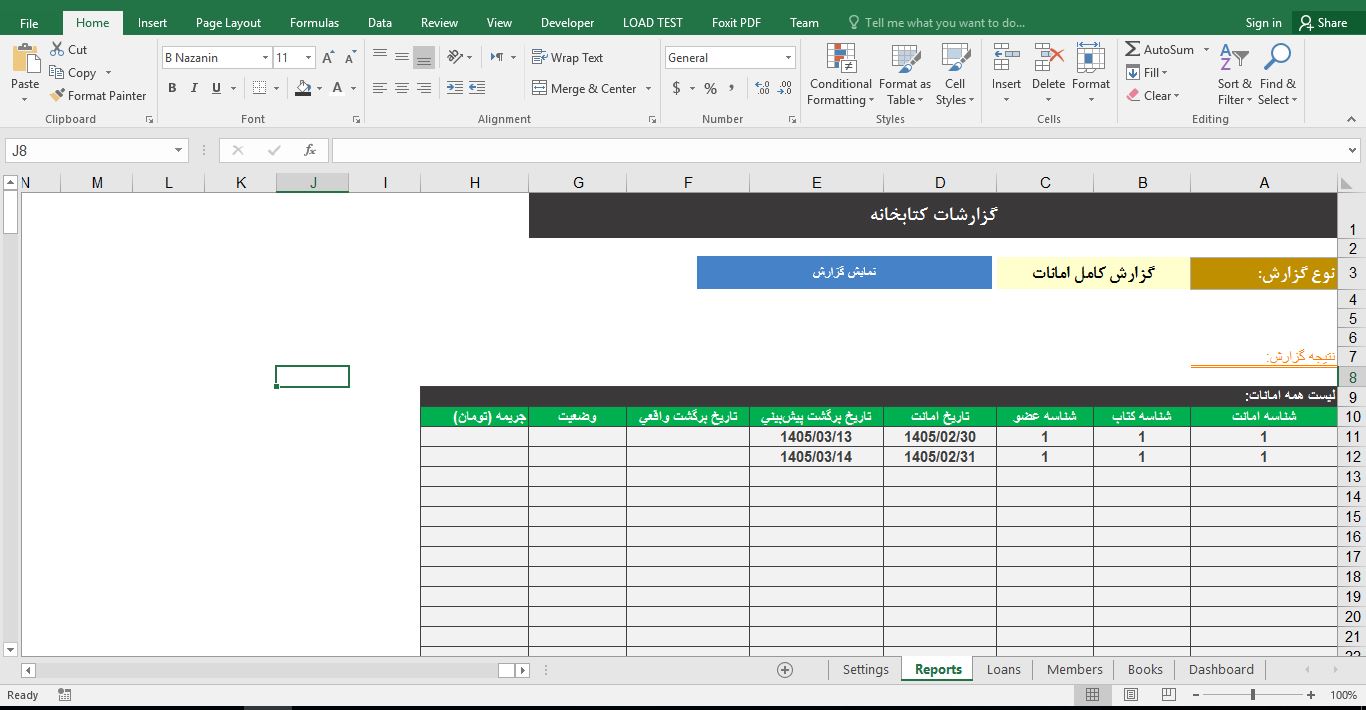The image size is (1366, 710).
Task: Open the General number format dropdown
Action: tap(789, 58)
